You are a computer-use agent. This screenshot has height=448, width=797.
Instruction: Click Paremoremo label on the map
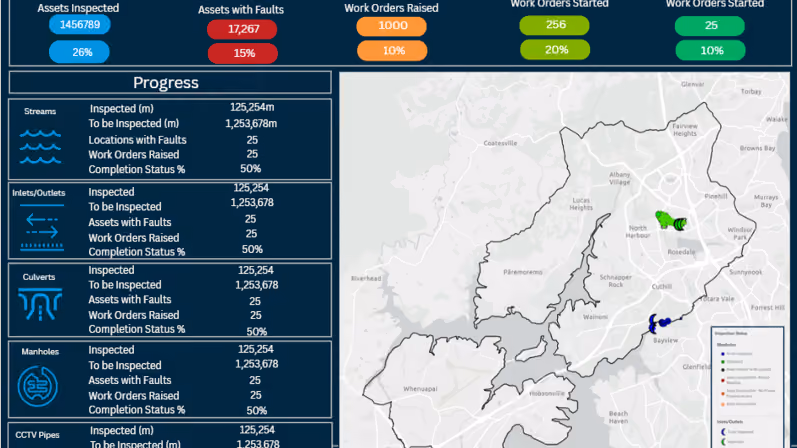[523, 272]
